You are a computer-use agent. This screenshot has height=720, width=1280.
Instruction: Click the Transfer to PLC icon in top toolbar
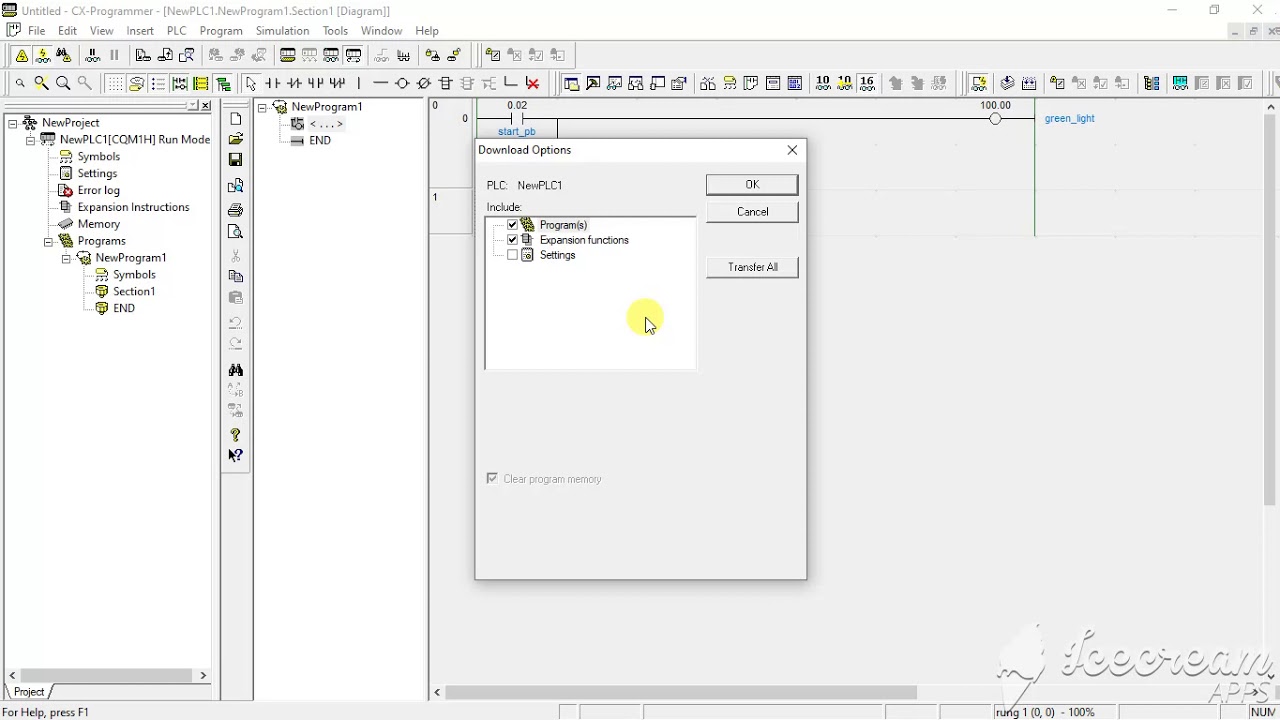tap(143, 56)
